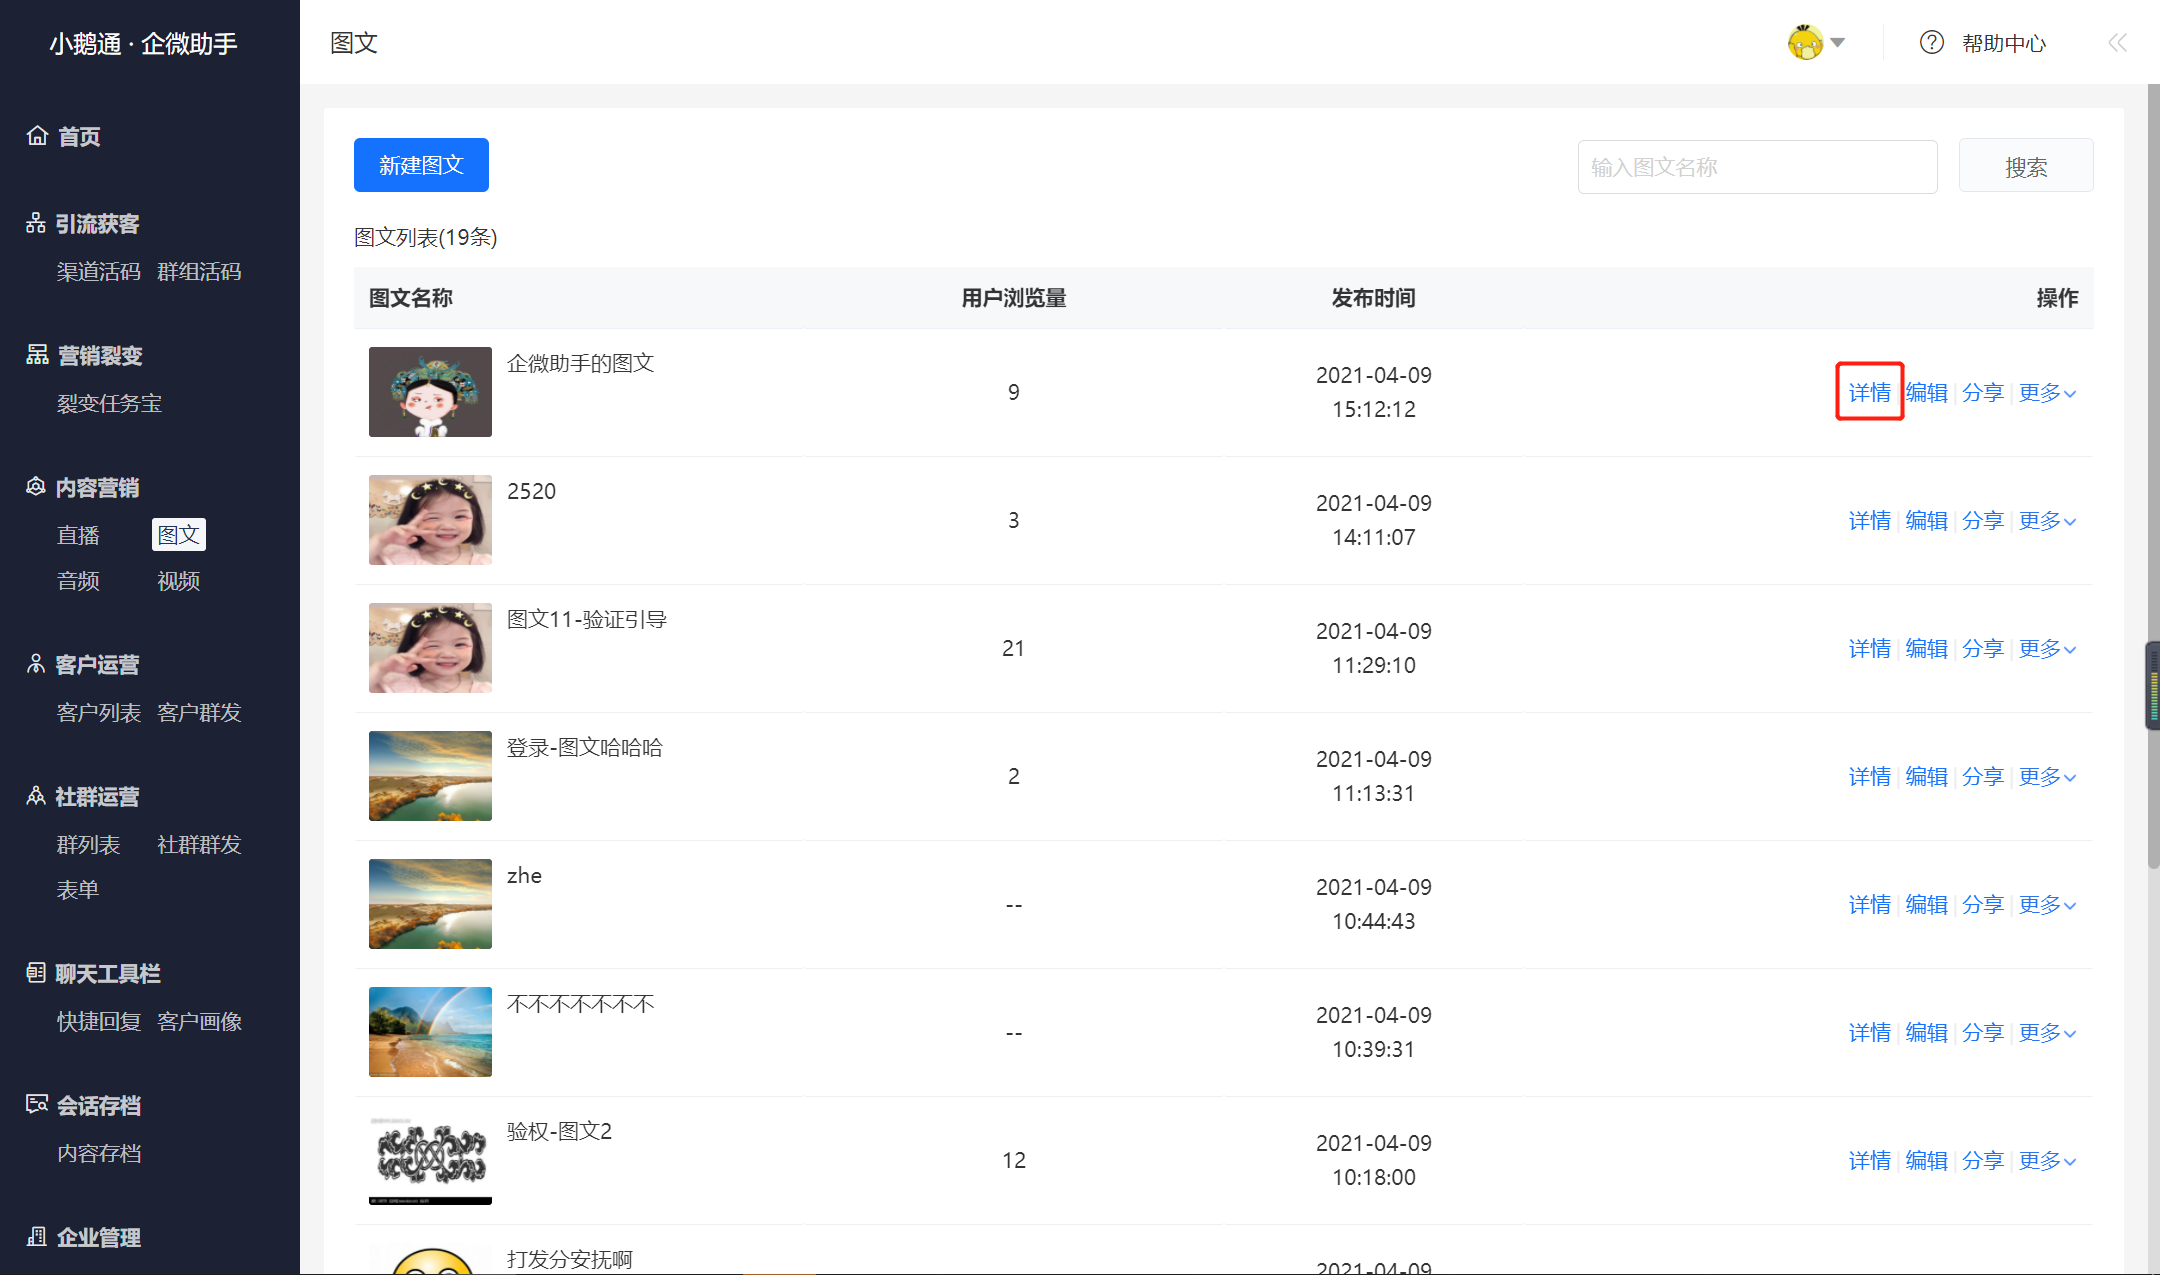The height and width of the screenshot is (1275, 2160).
Task: Click thumbnail of 登录-图文哈哈哈
Action: (430, 776)
